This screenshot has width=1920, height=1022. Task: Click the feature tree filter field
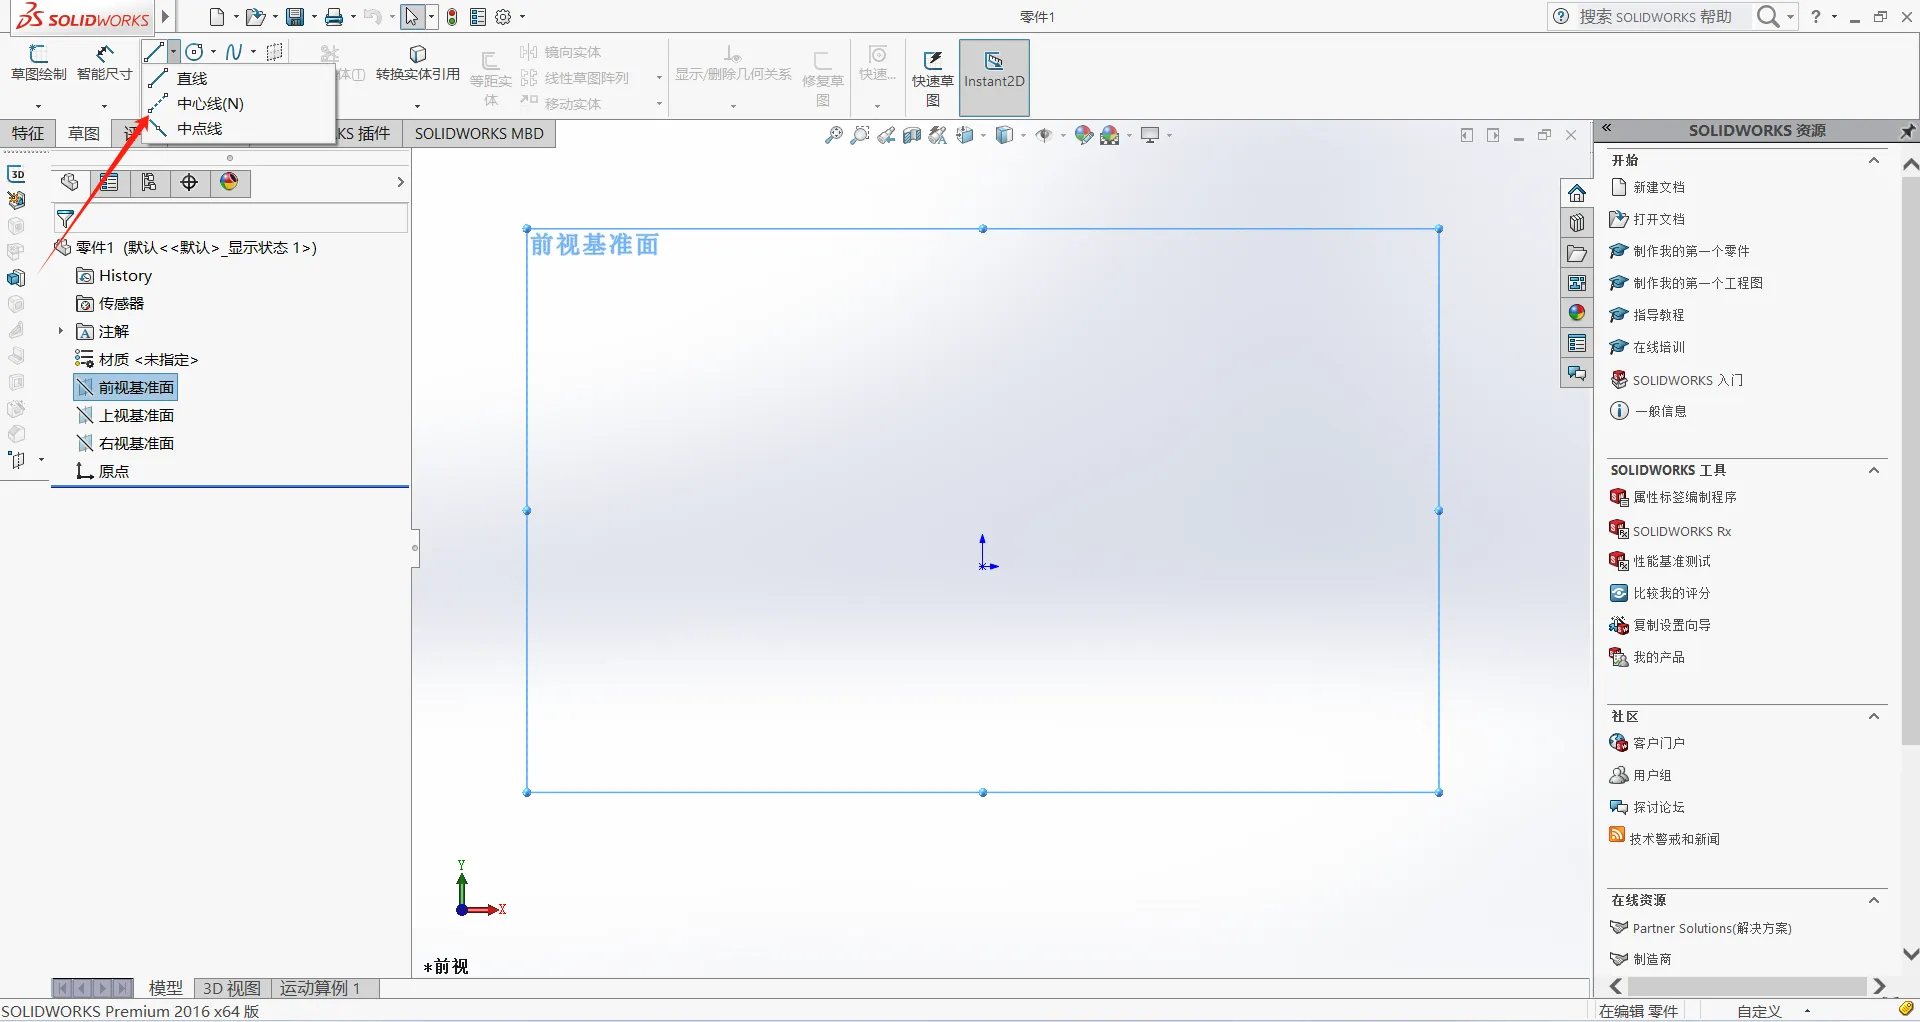[230, 218]
